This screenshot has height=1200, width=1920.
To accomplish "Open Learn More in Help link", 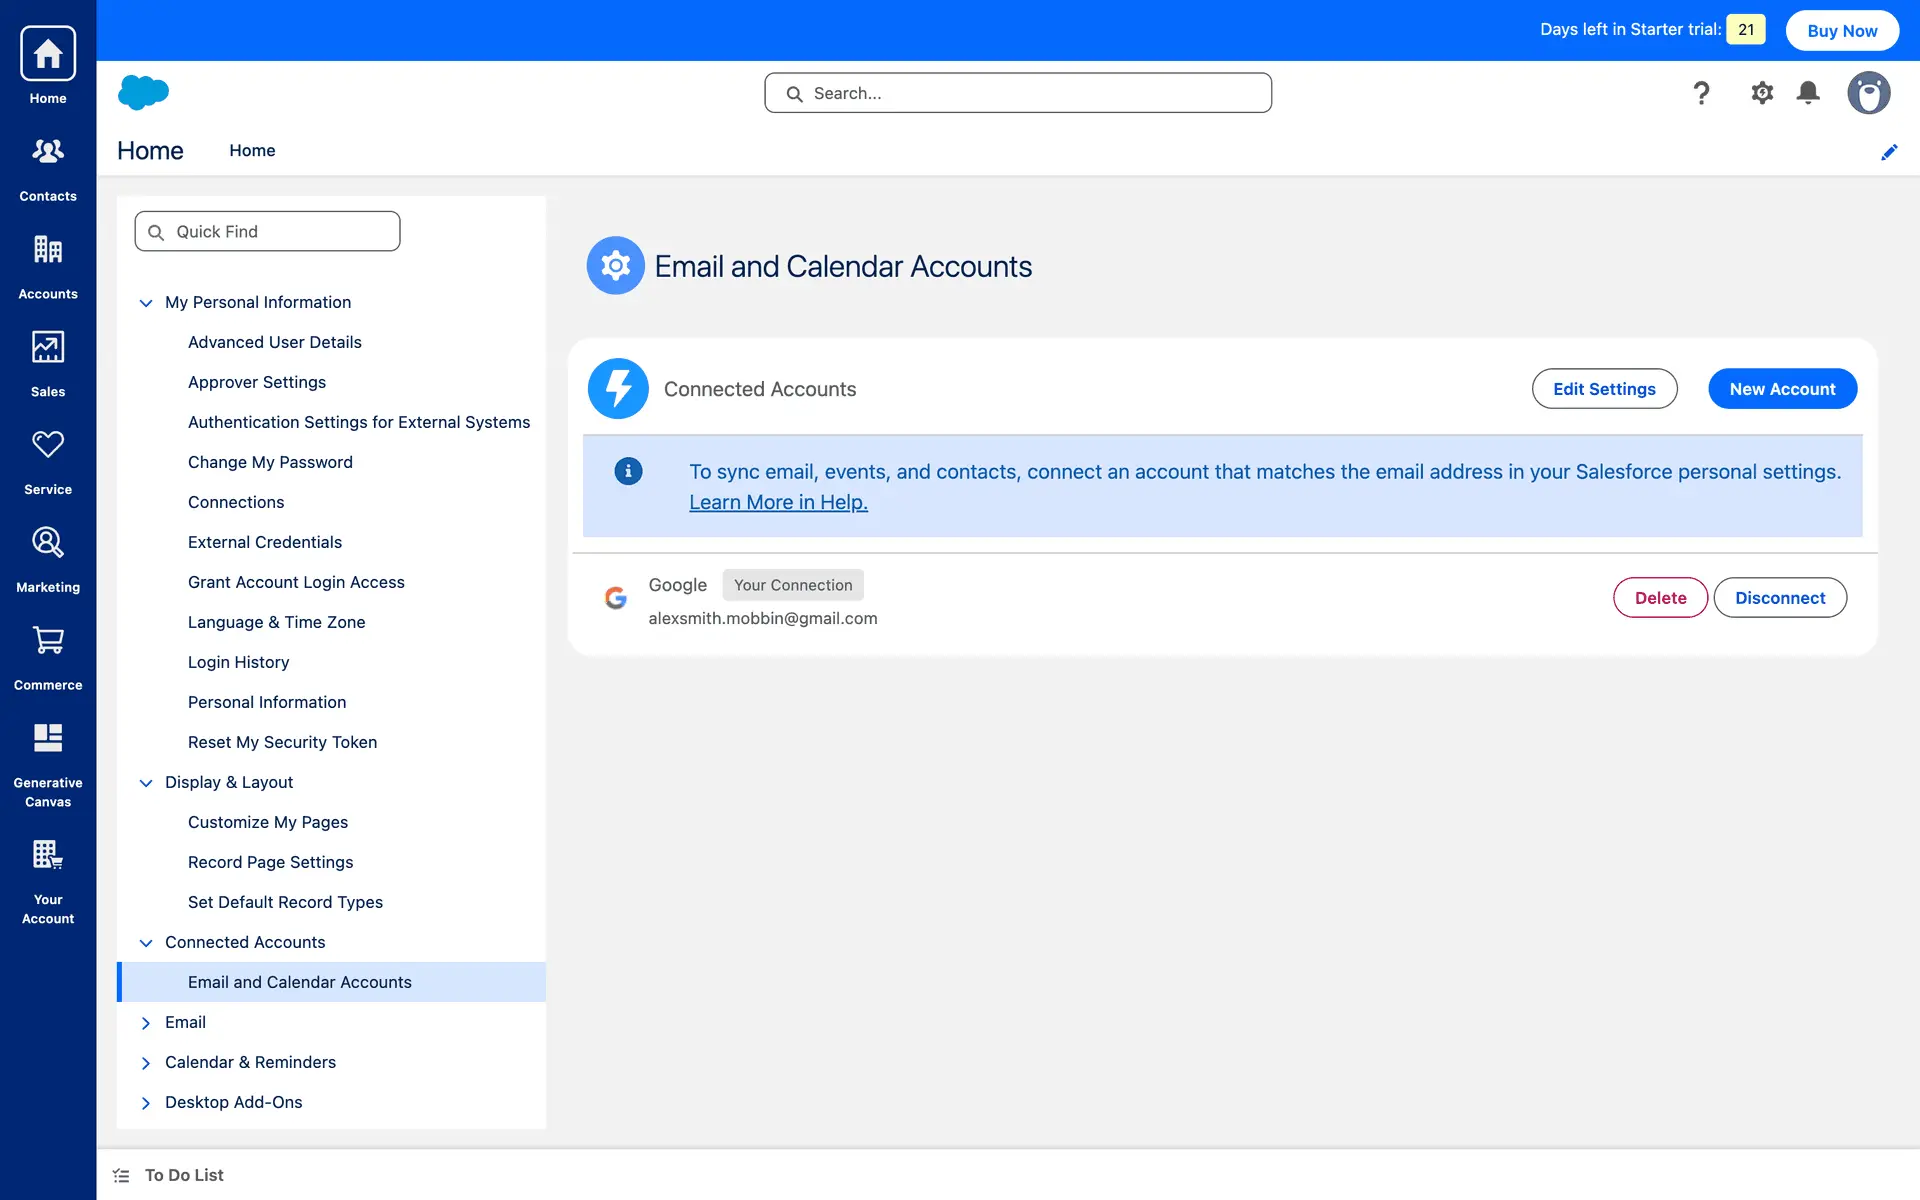I will pyautogui.click(x=778, y=503).
